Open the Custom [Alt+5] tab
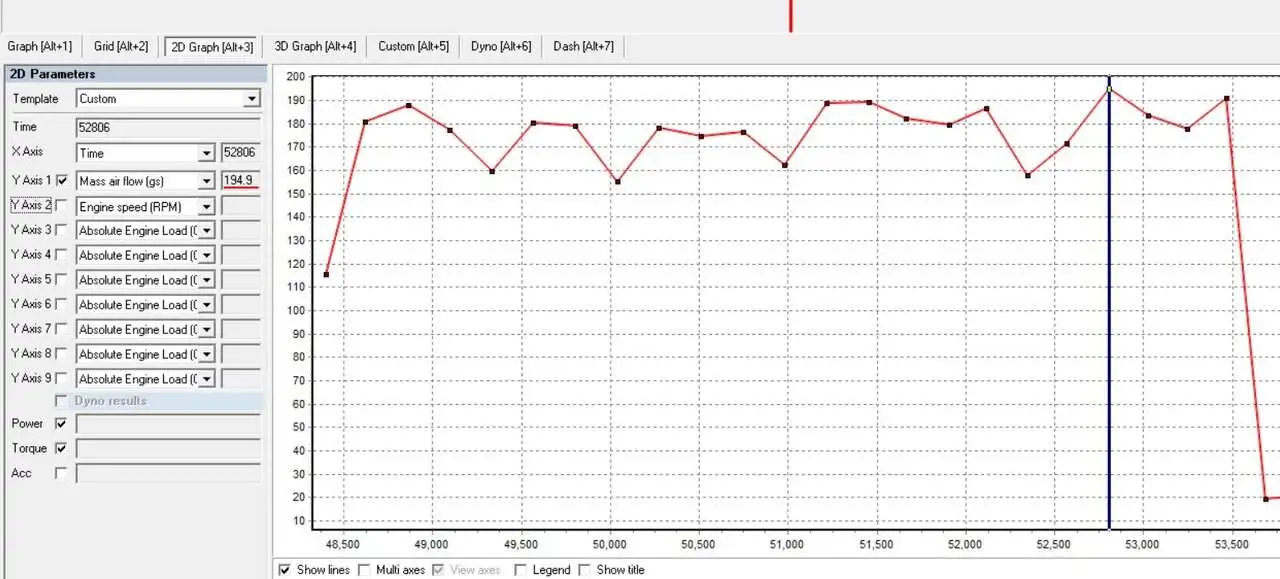Viewport: 1280px width, 579px height. click(412, 45)
